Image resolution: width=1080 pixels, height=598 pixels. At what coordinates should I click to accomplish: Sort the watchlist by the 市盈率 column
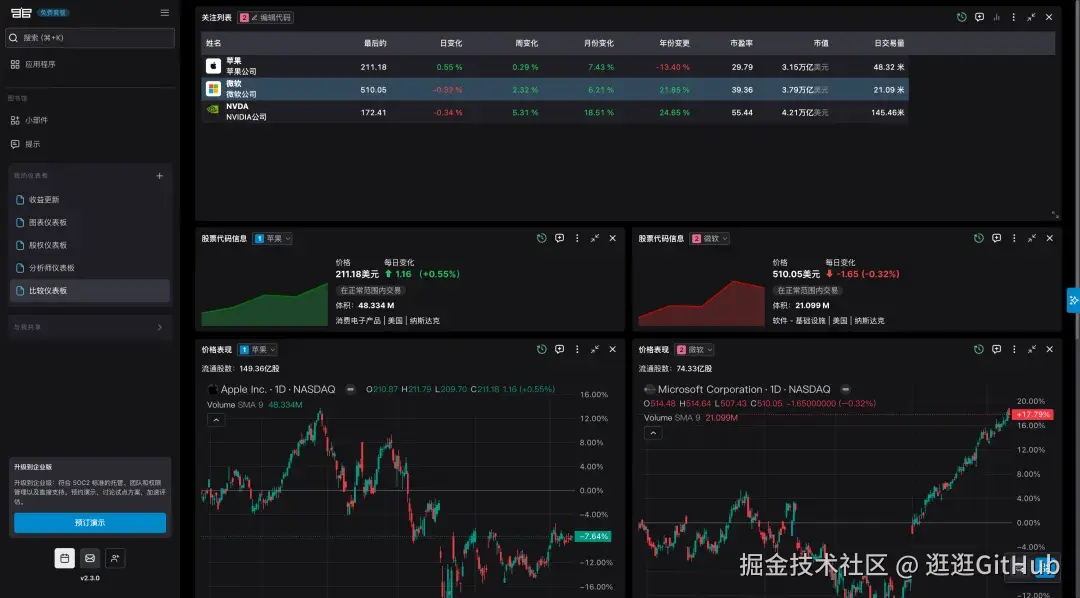pyautogui.click(x=742, y=43)
